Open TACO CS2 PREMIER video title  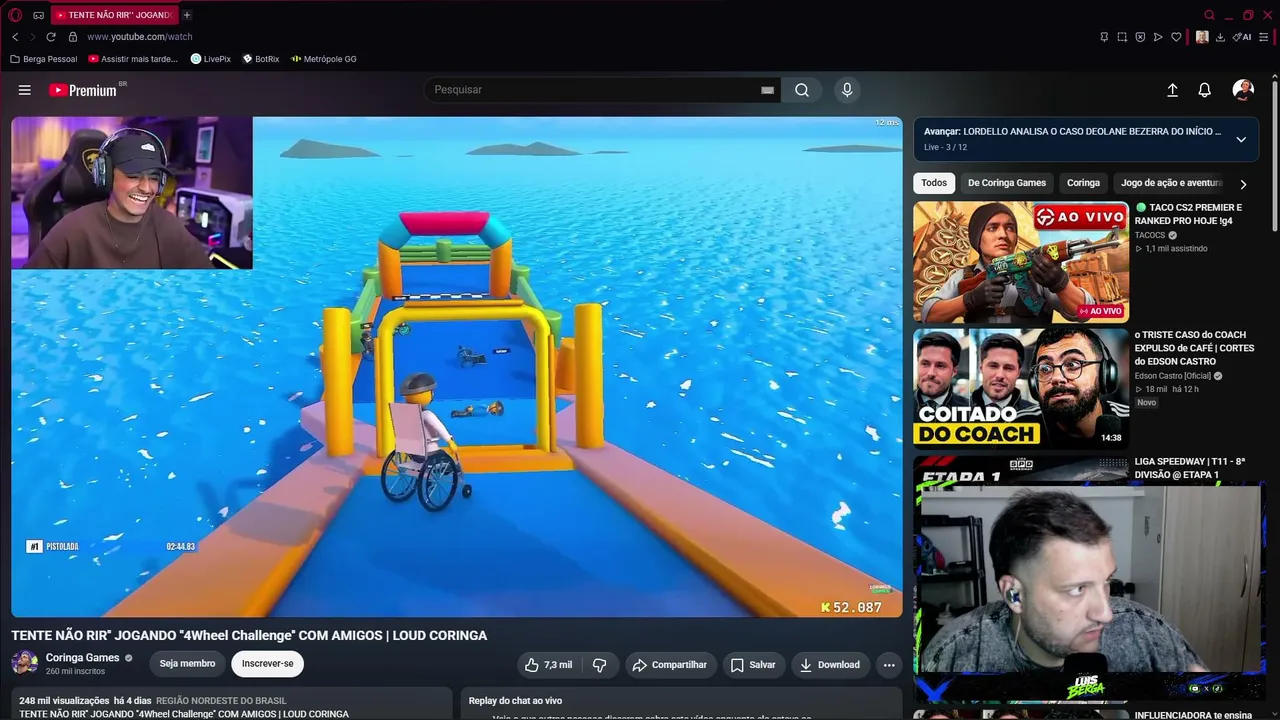(x=1188, y=214)
